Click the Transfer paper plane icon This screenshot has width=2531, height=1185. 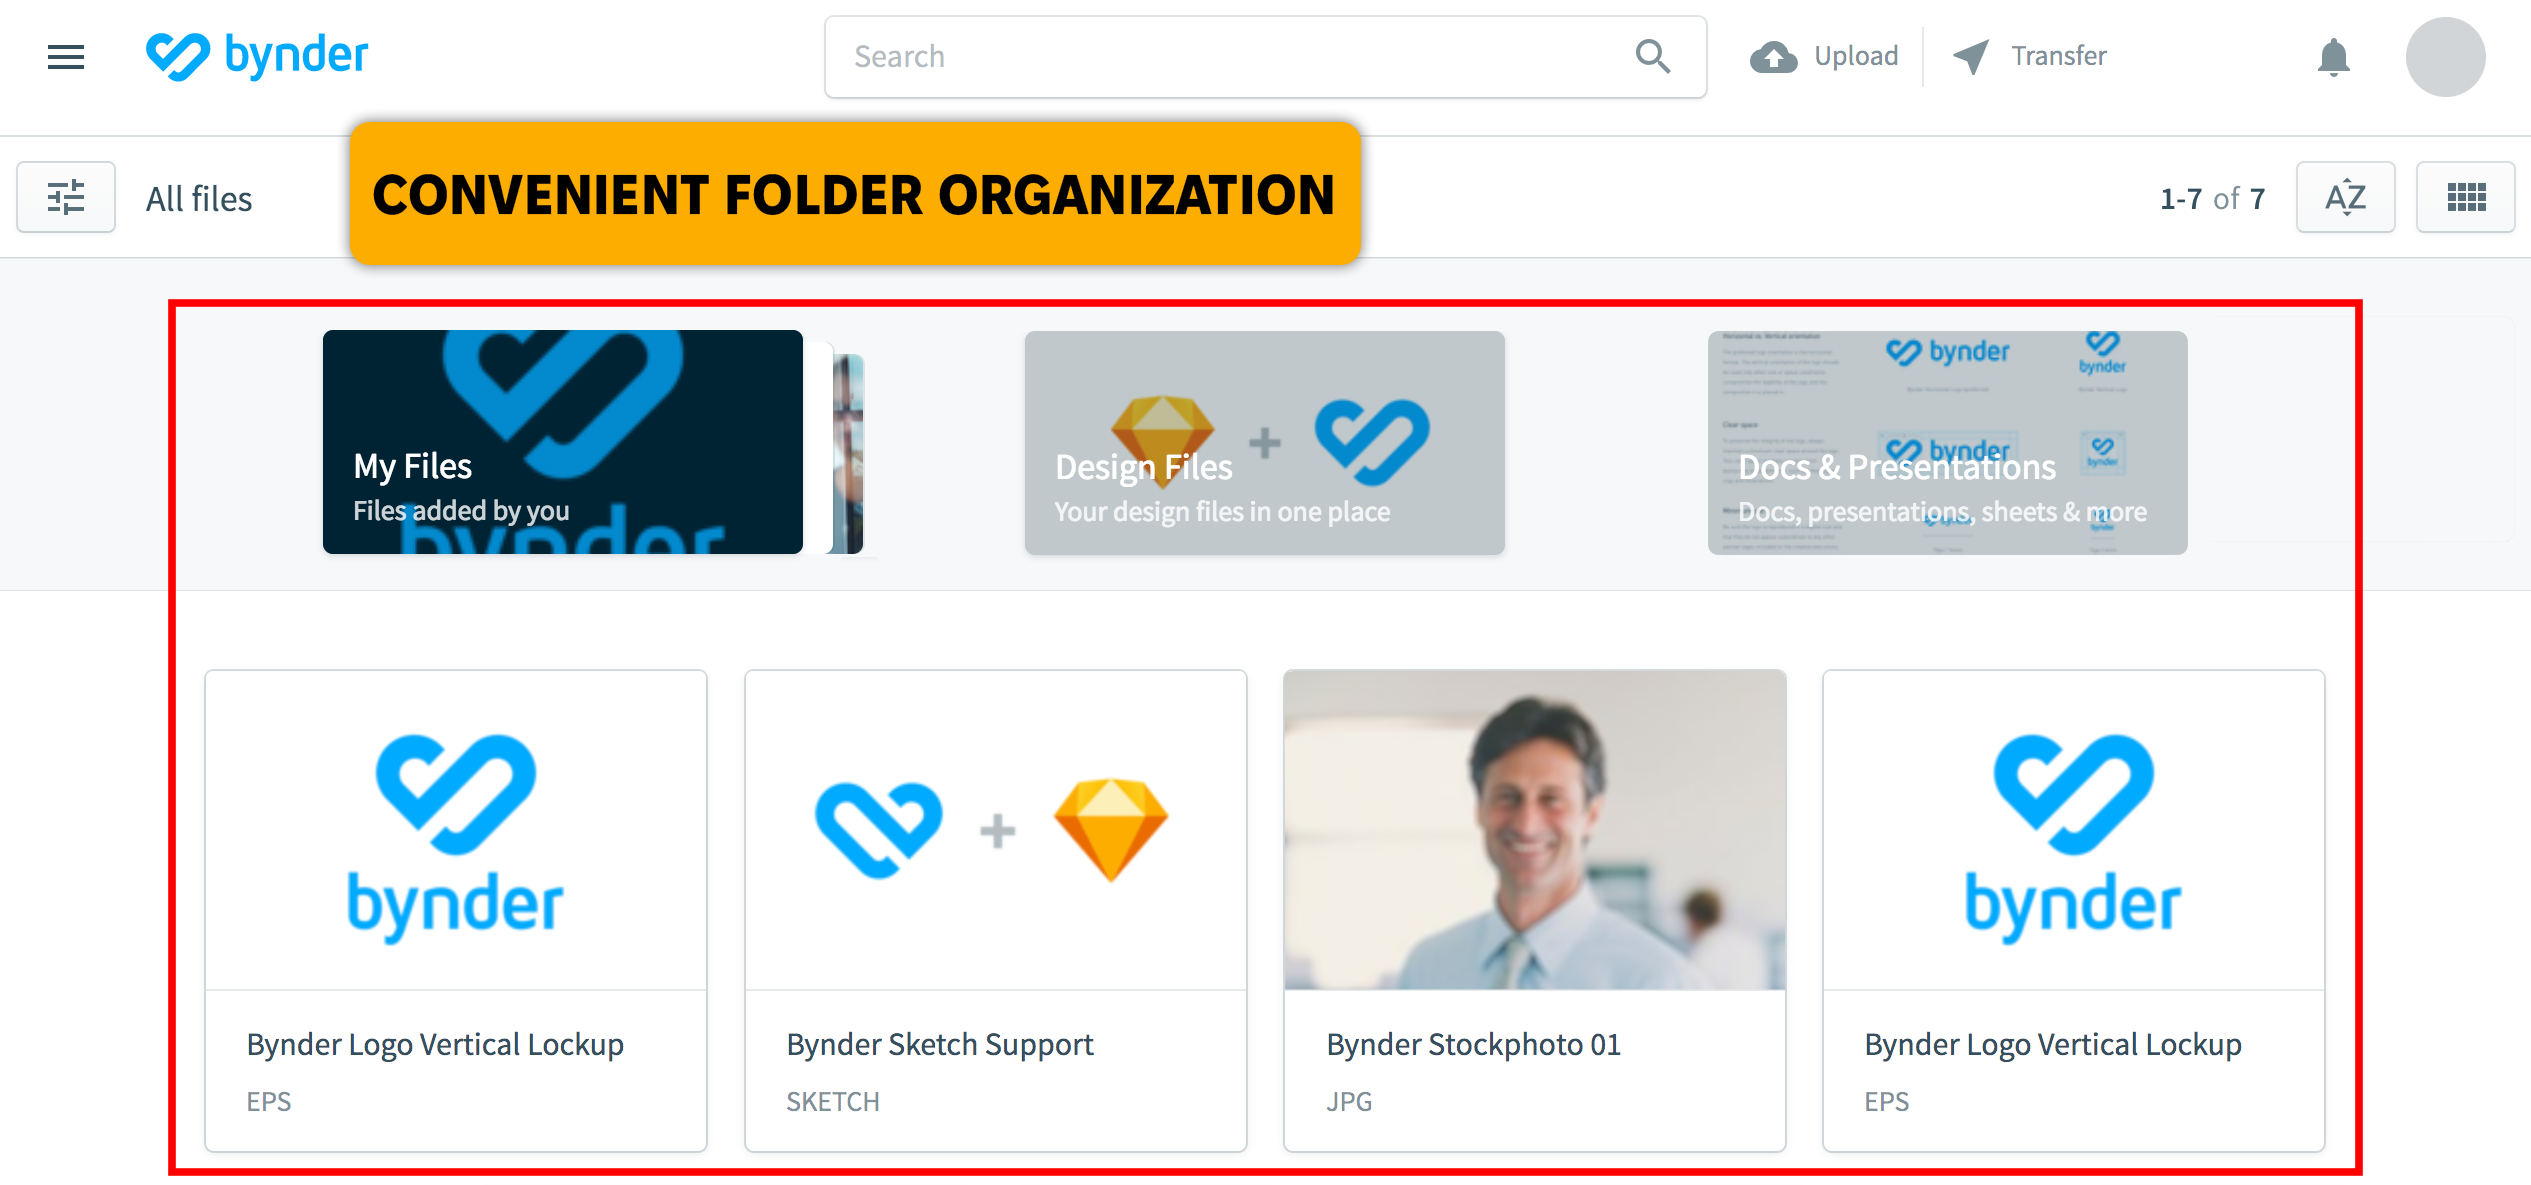[x=1971, y=57]
